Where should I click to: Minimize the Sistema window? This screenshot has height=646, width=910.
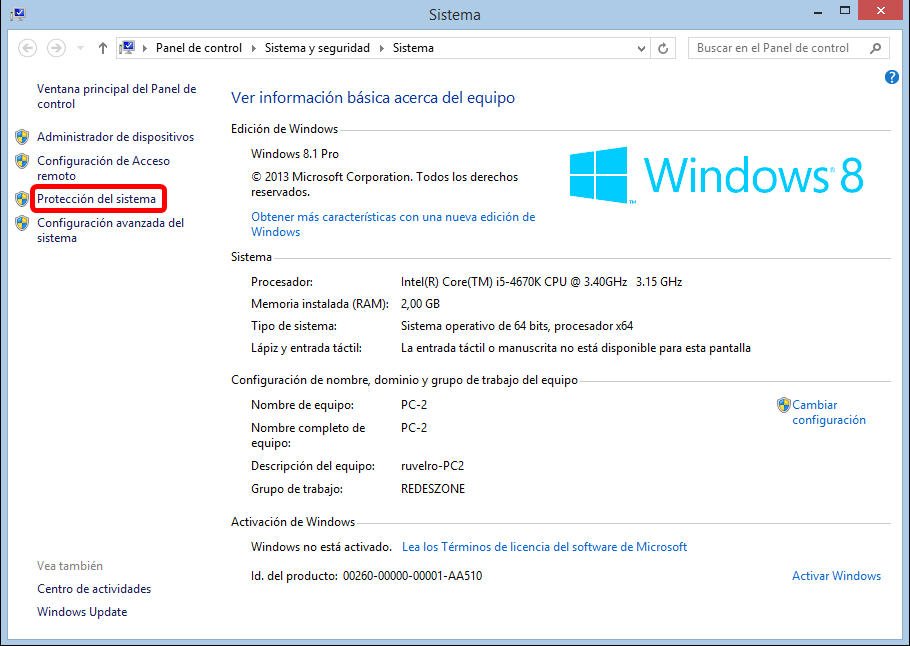click(x=818, y=11)
